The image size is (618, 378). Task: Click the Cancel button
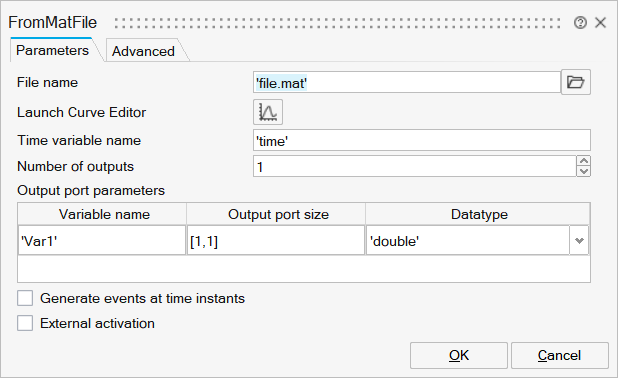point(560,356)
